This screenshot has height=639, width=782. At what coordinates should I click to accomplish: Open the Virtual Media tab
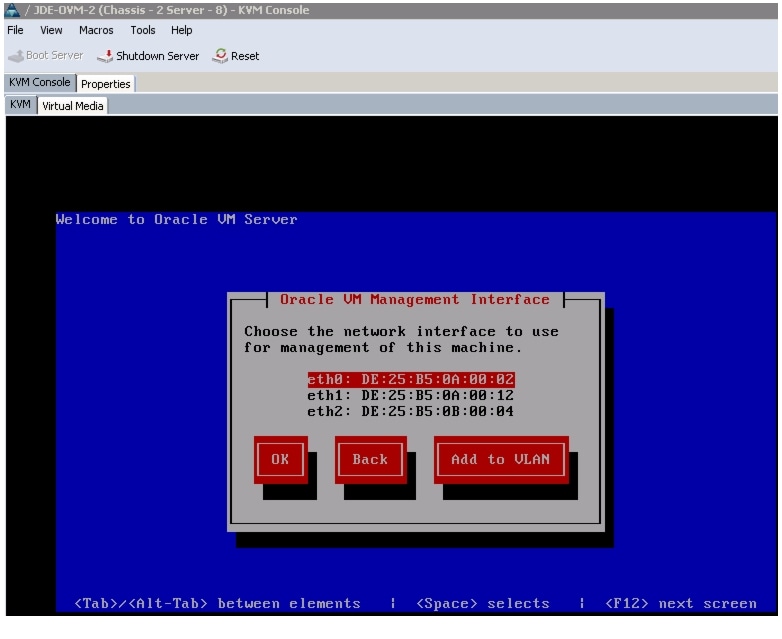click(x=73, y=106)
